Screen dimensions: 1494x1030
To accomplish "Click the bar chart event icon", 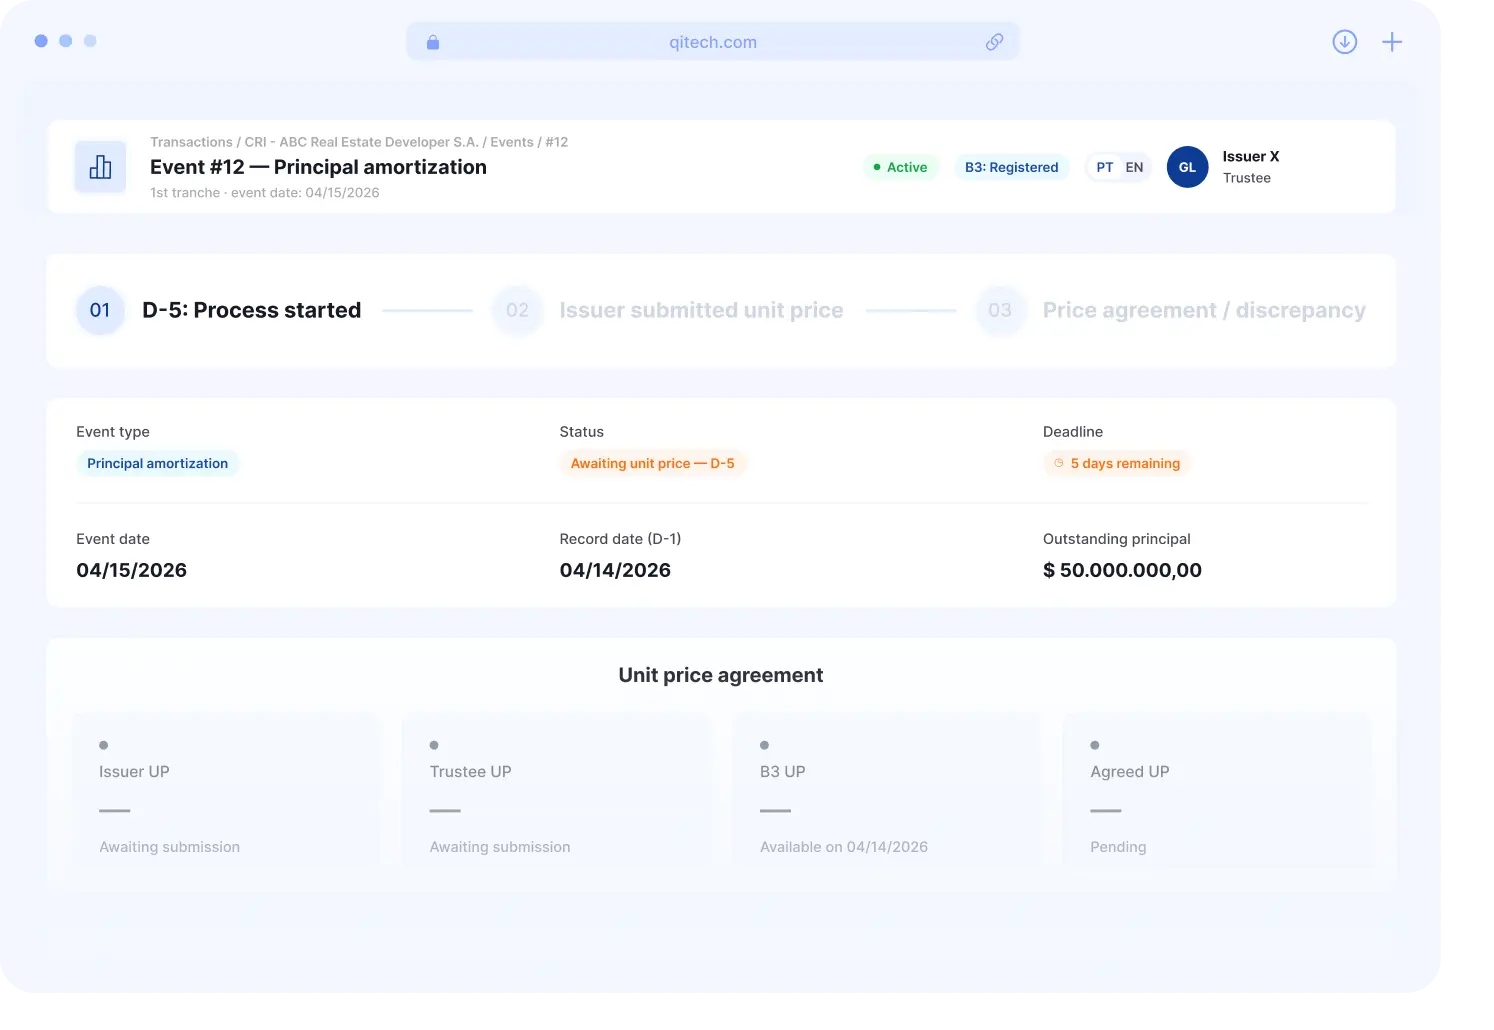I will (x=101, y=167).
